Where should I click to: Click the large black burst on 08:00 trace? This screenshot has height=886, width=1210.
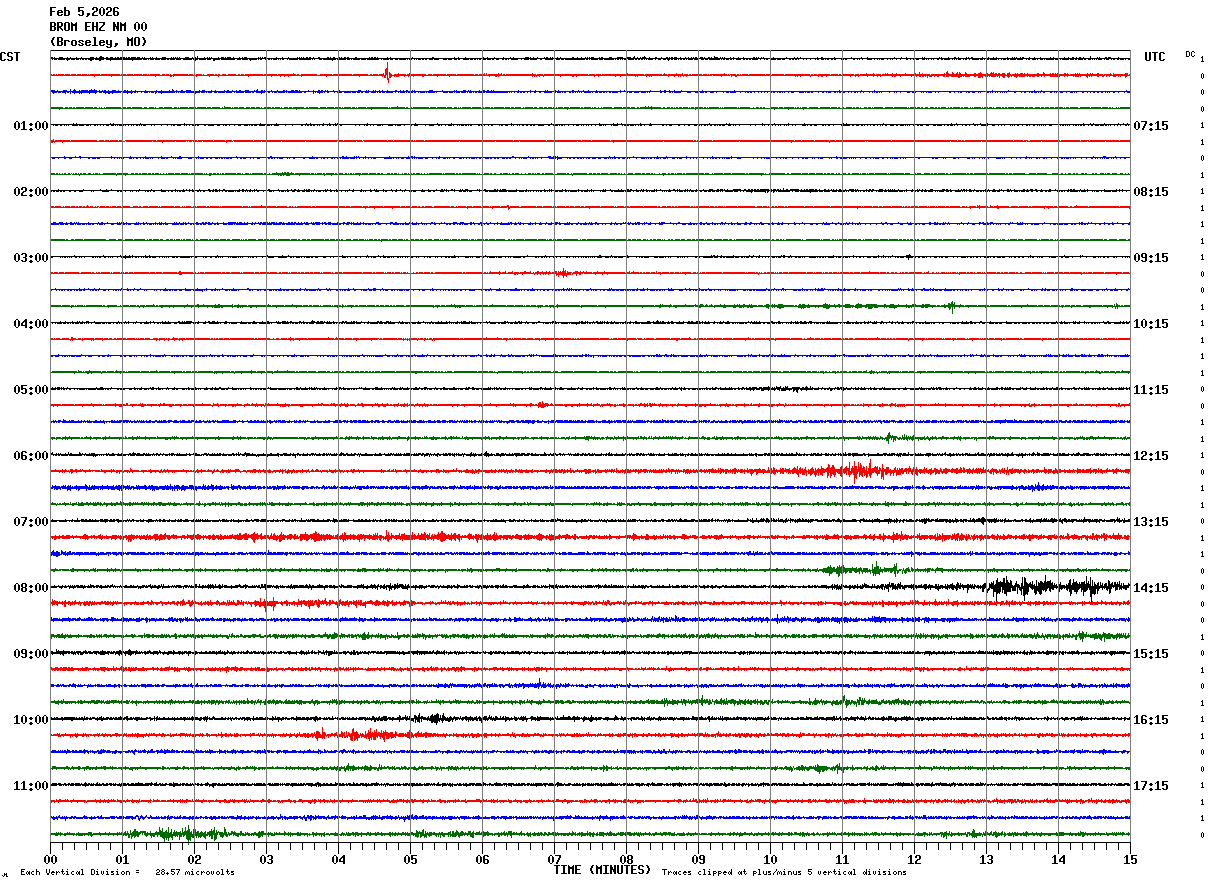(1057, 587)
